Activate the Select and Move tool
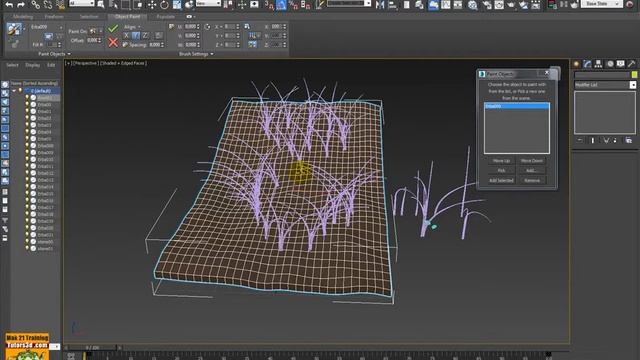Viewport: 640px width, 360px height. tap(152, 4)
